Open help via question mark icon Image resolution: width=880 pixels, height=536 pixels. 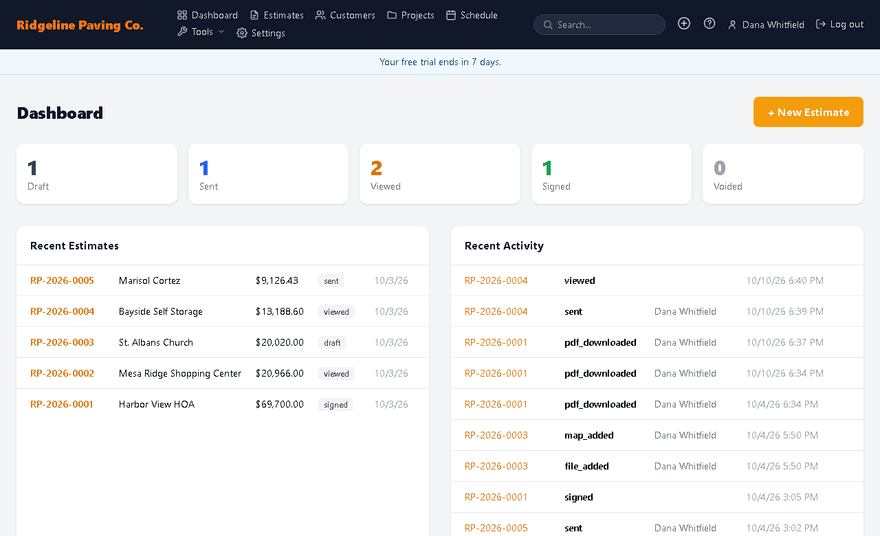[x=709, y=24]
